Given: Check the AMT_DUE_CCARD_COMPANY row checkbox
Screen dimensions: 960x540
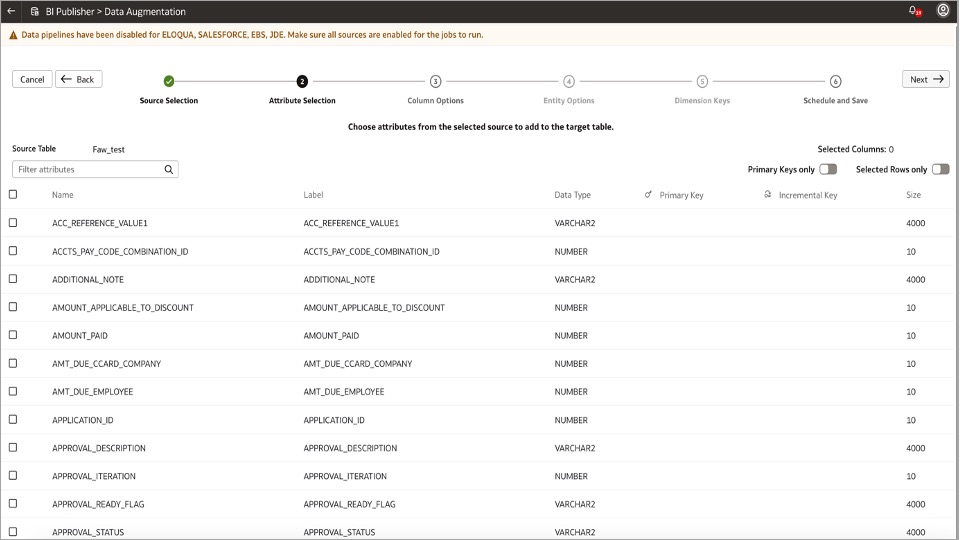Looking at the screenshot, I should [13, 363].
